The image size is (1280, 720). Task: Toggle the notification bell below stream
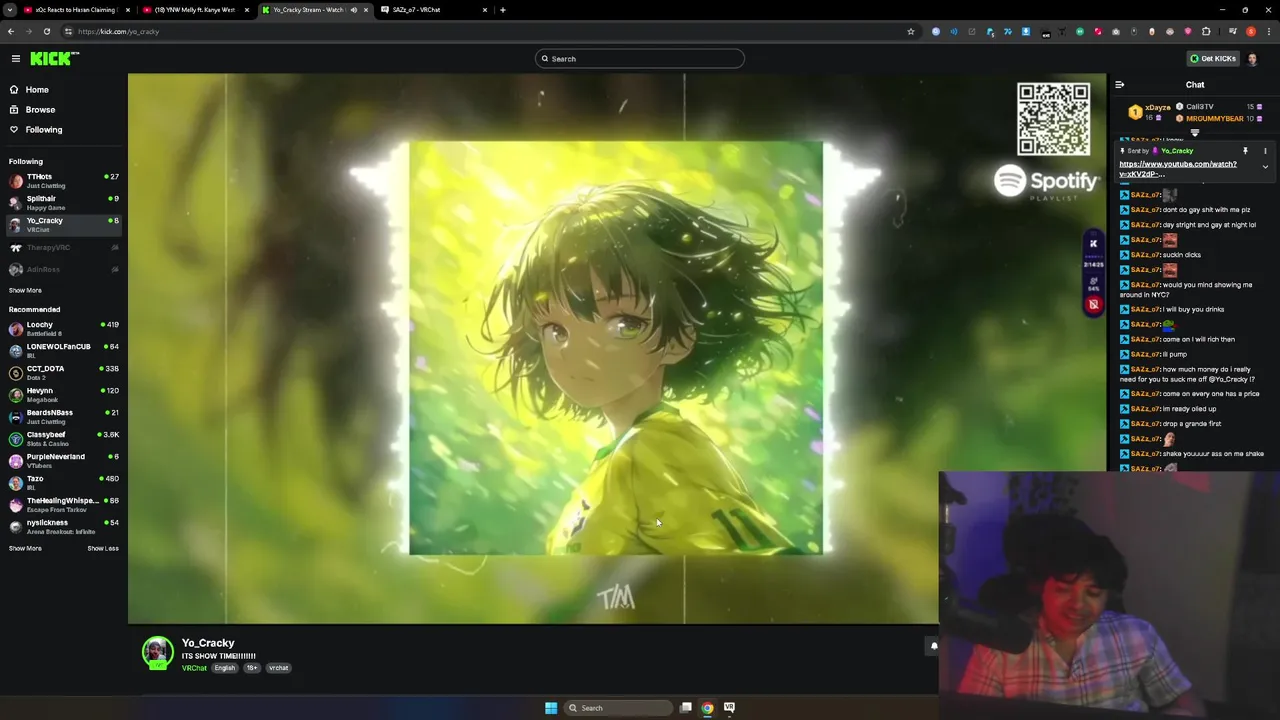934,646
